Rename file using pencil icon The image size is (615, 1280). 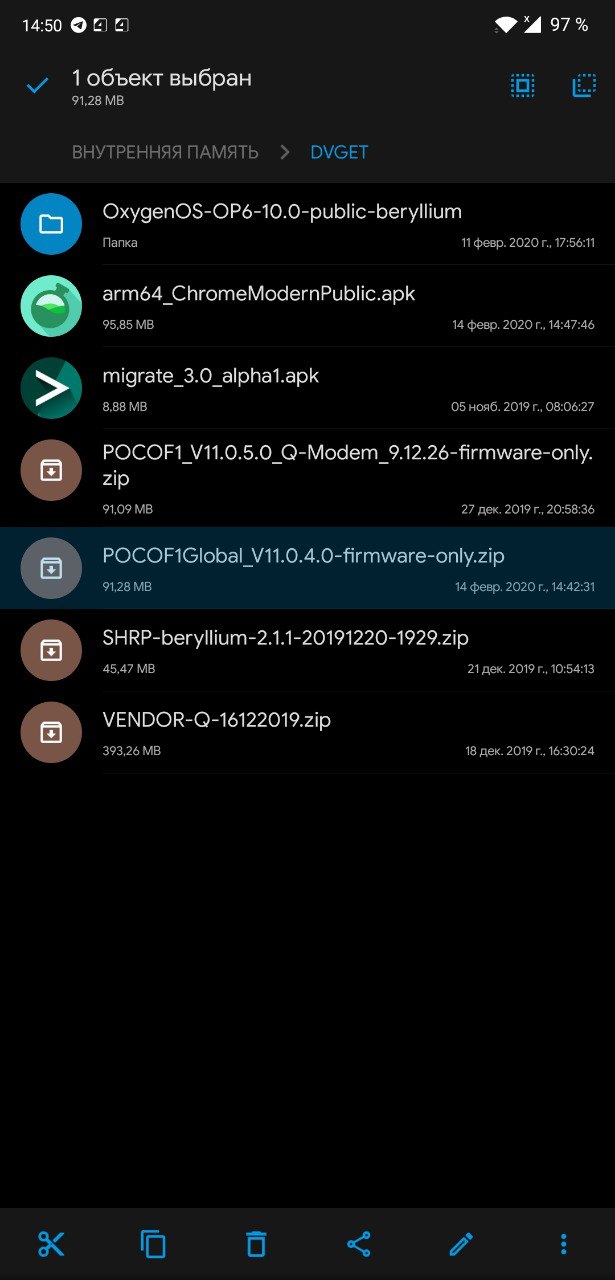coord(461,1244)
